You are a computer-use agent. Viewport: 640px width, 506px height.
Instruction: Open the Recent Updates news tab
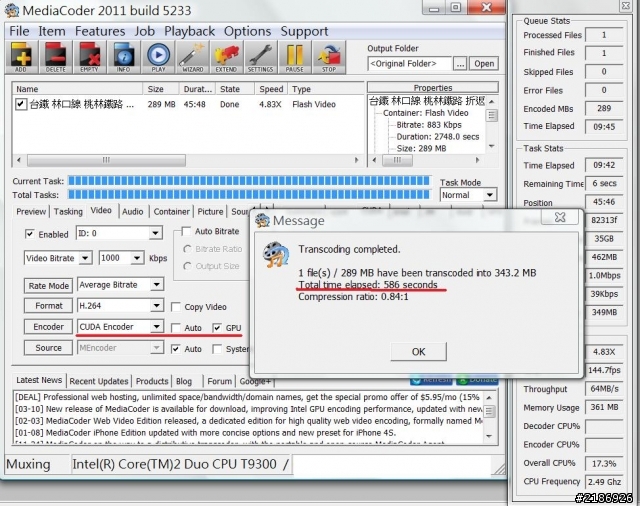coord(99,381)
